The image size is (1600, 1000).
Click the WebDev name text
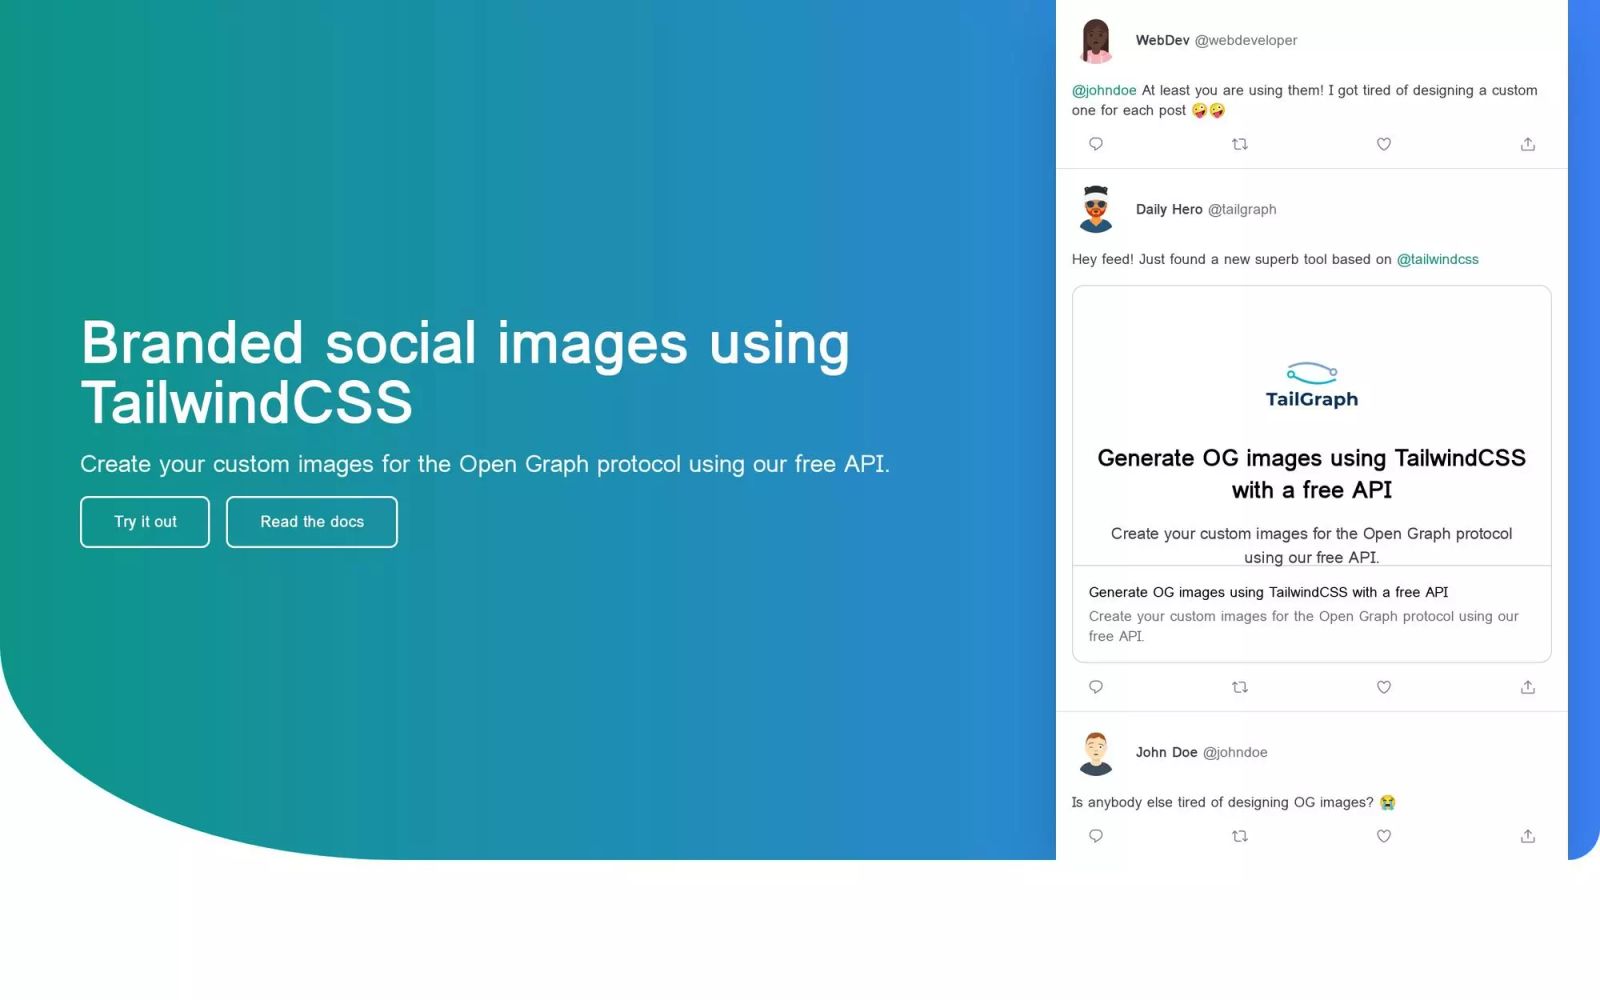click(x=1162, y=40)
